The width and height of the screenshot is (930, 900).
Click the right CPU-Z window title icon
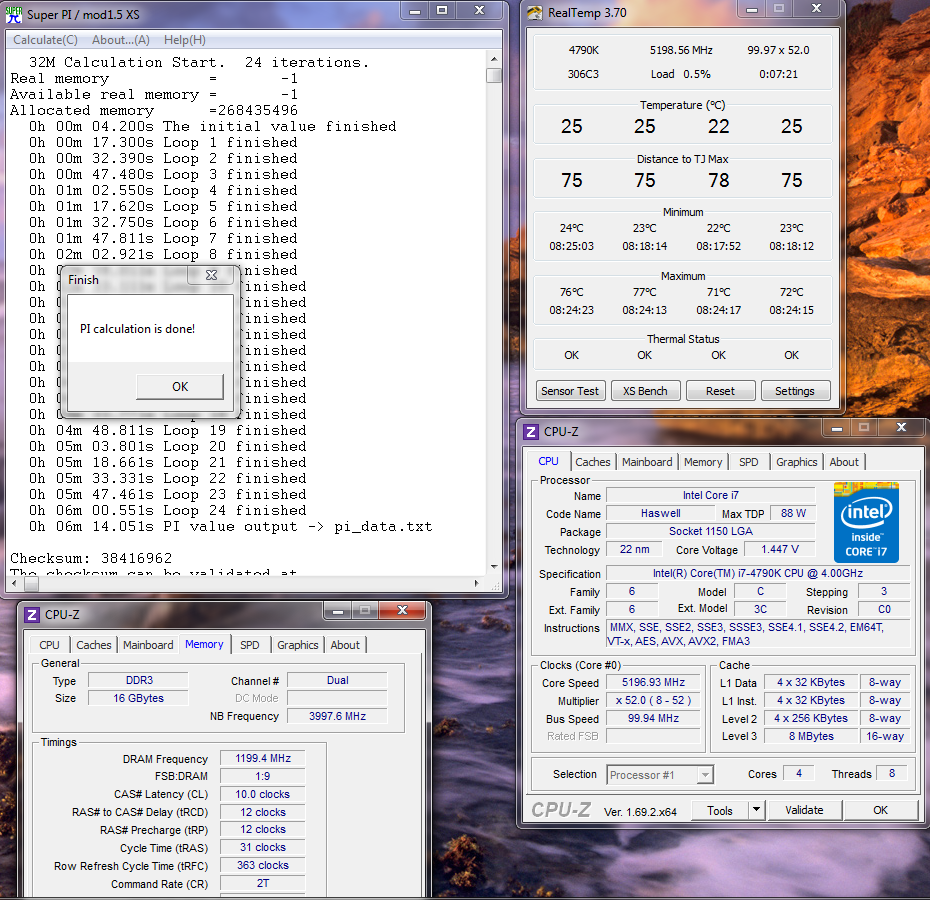coord(531,432)
